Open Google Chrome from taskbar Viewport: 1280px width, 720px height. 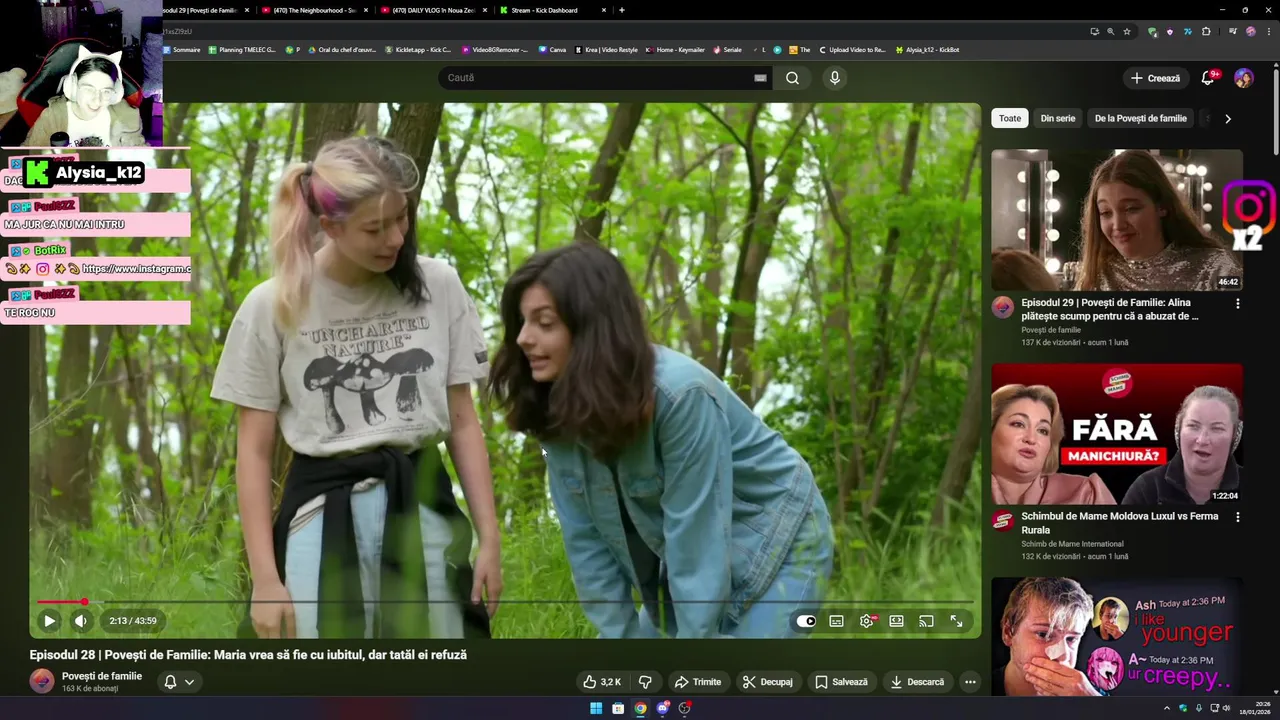coord(640,708)
